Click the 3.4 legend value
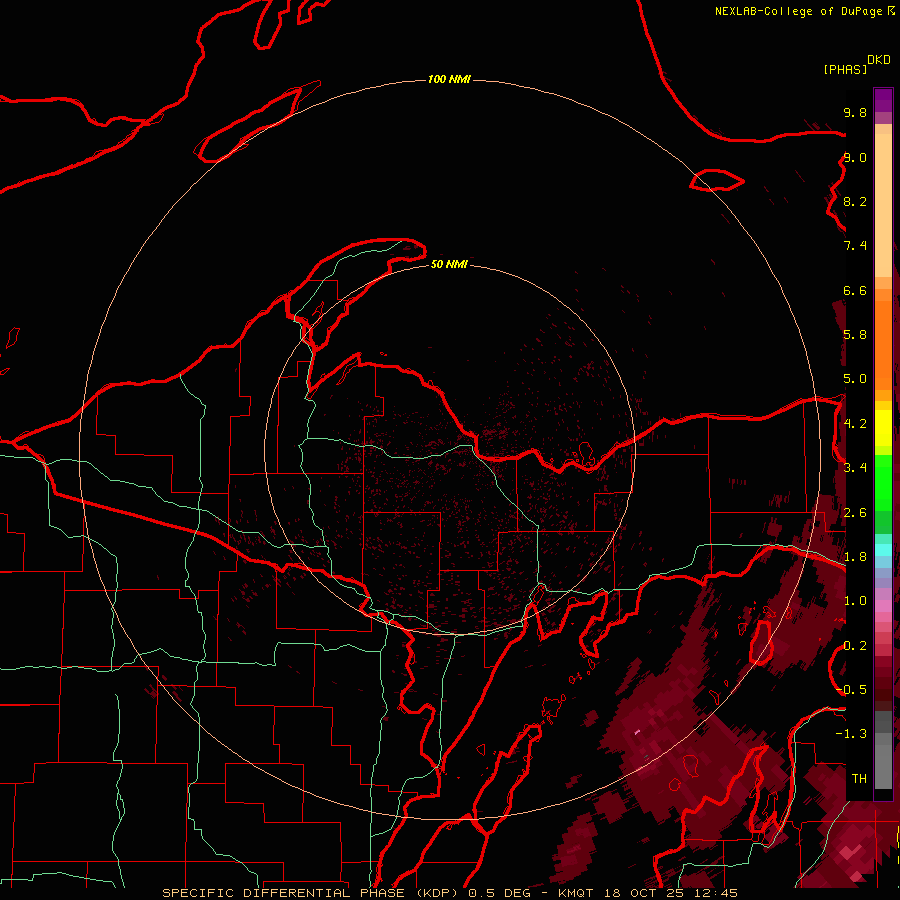 pyautogui.click(x=855, y=468)
